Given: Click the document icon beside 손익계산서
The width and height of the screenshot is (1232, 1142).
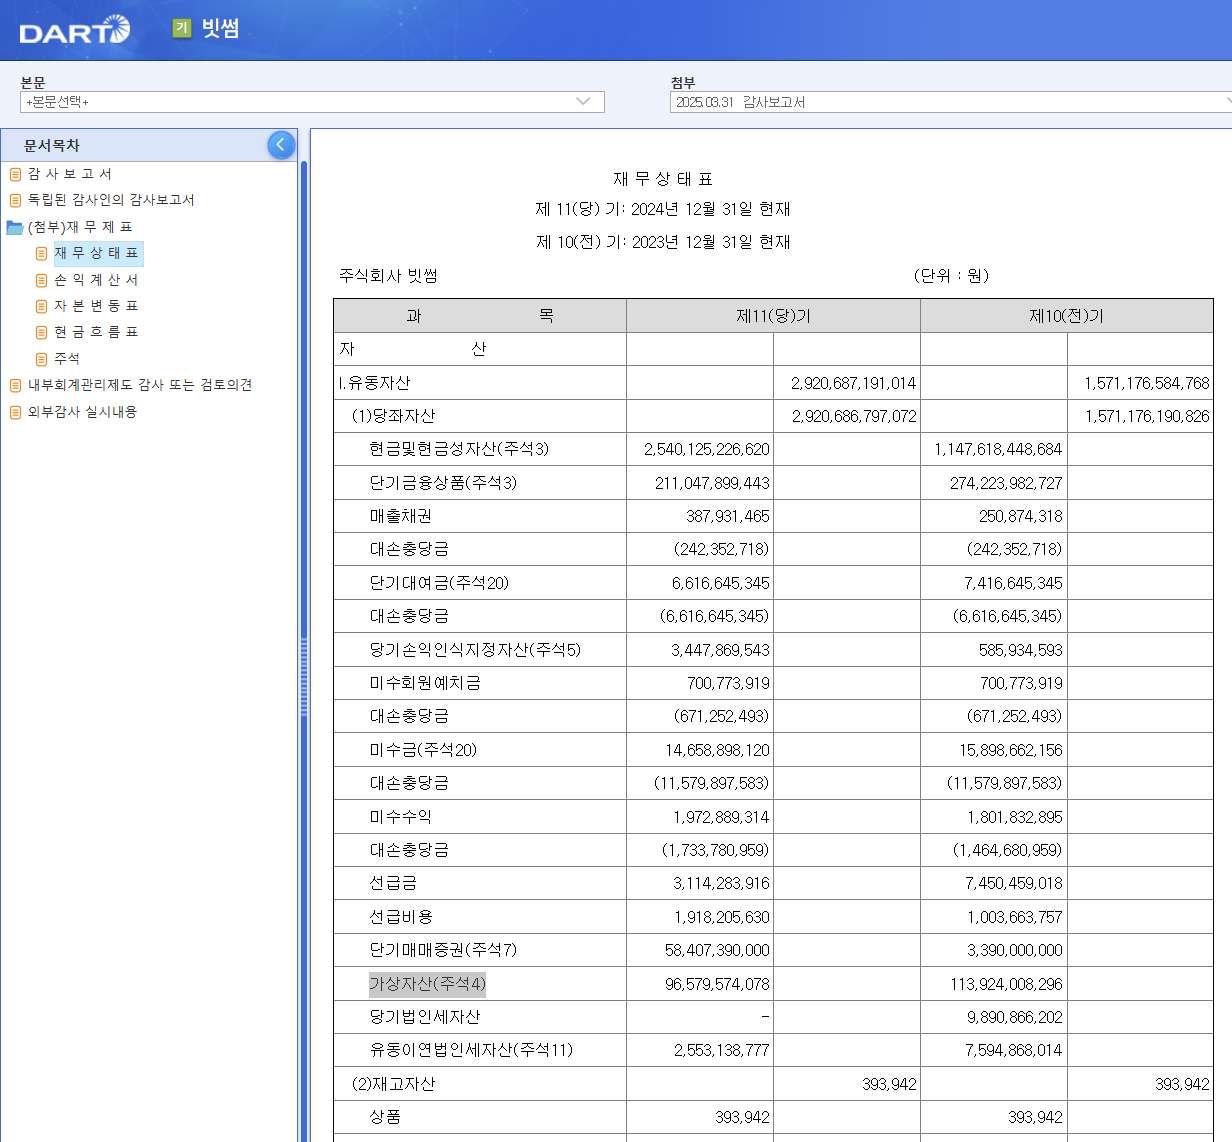Looking at the screenshot, I should pos(40,280).
